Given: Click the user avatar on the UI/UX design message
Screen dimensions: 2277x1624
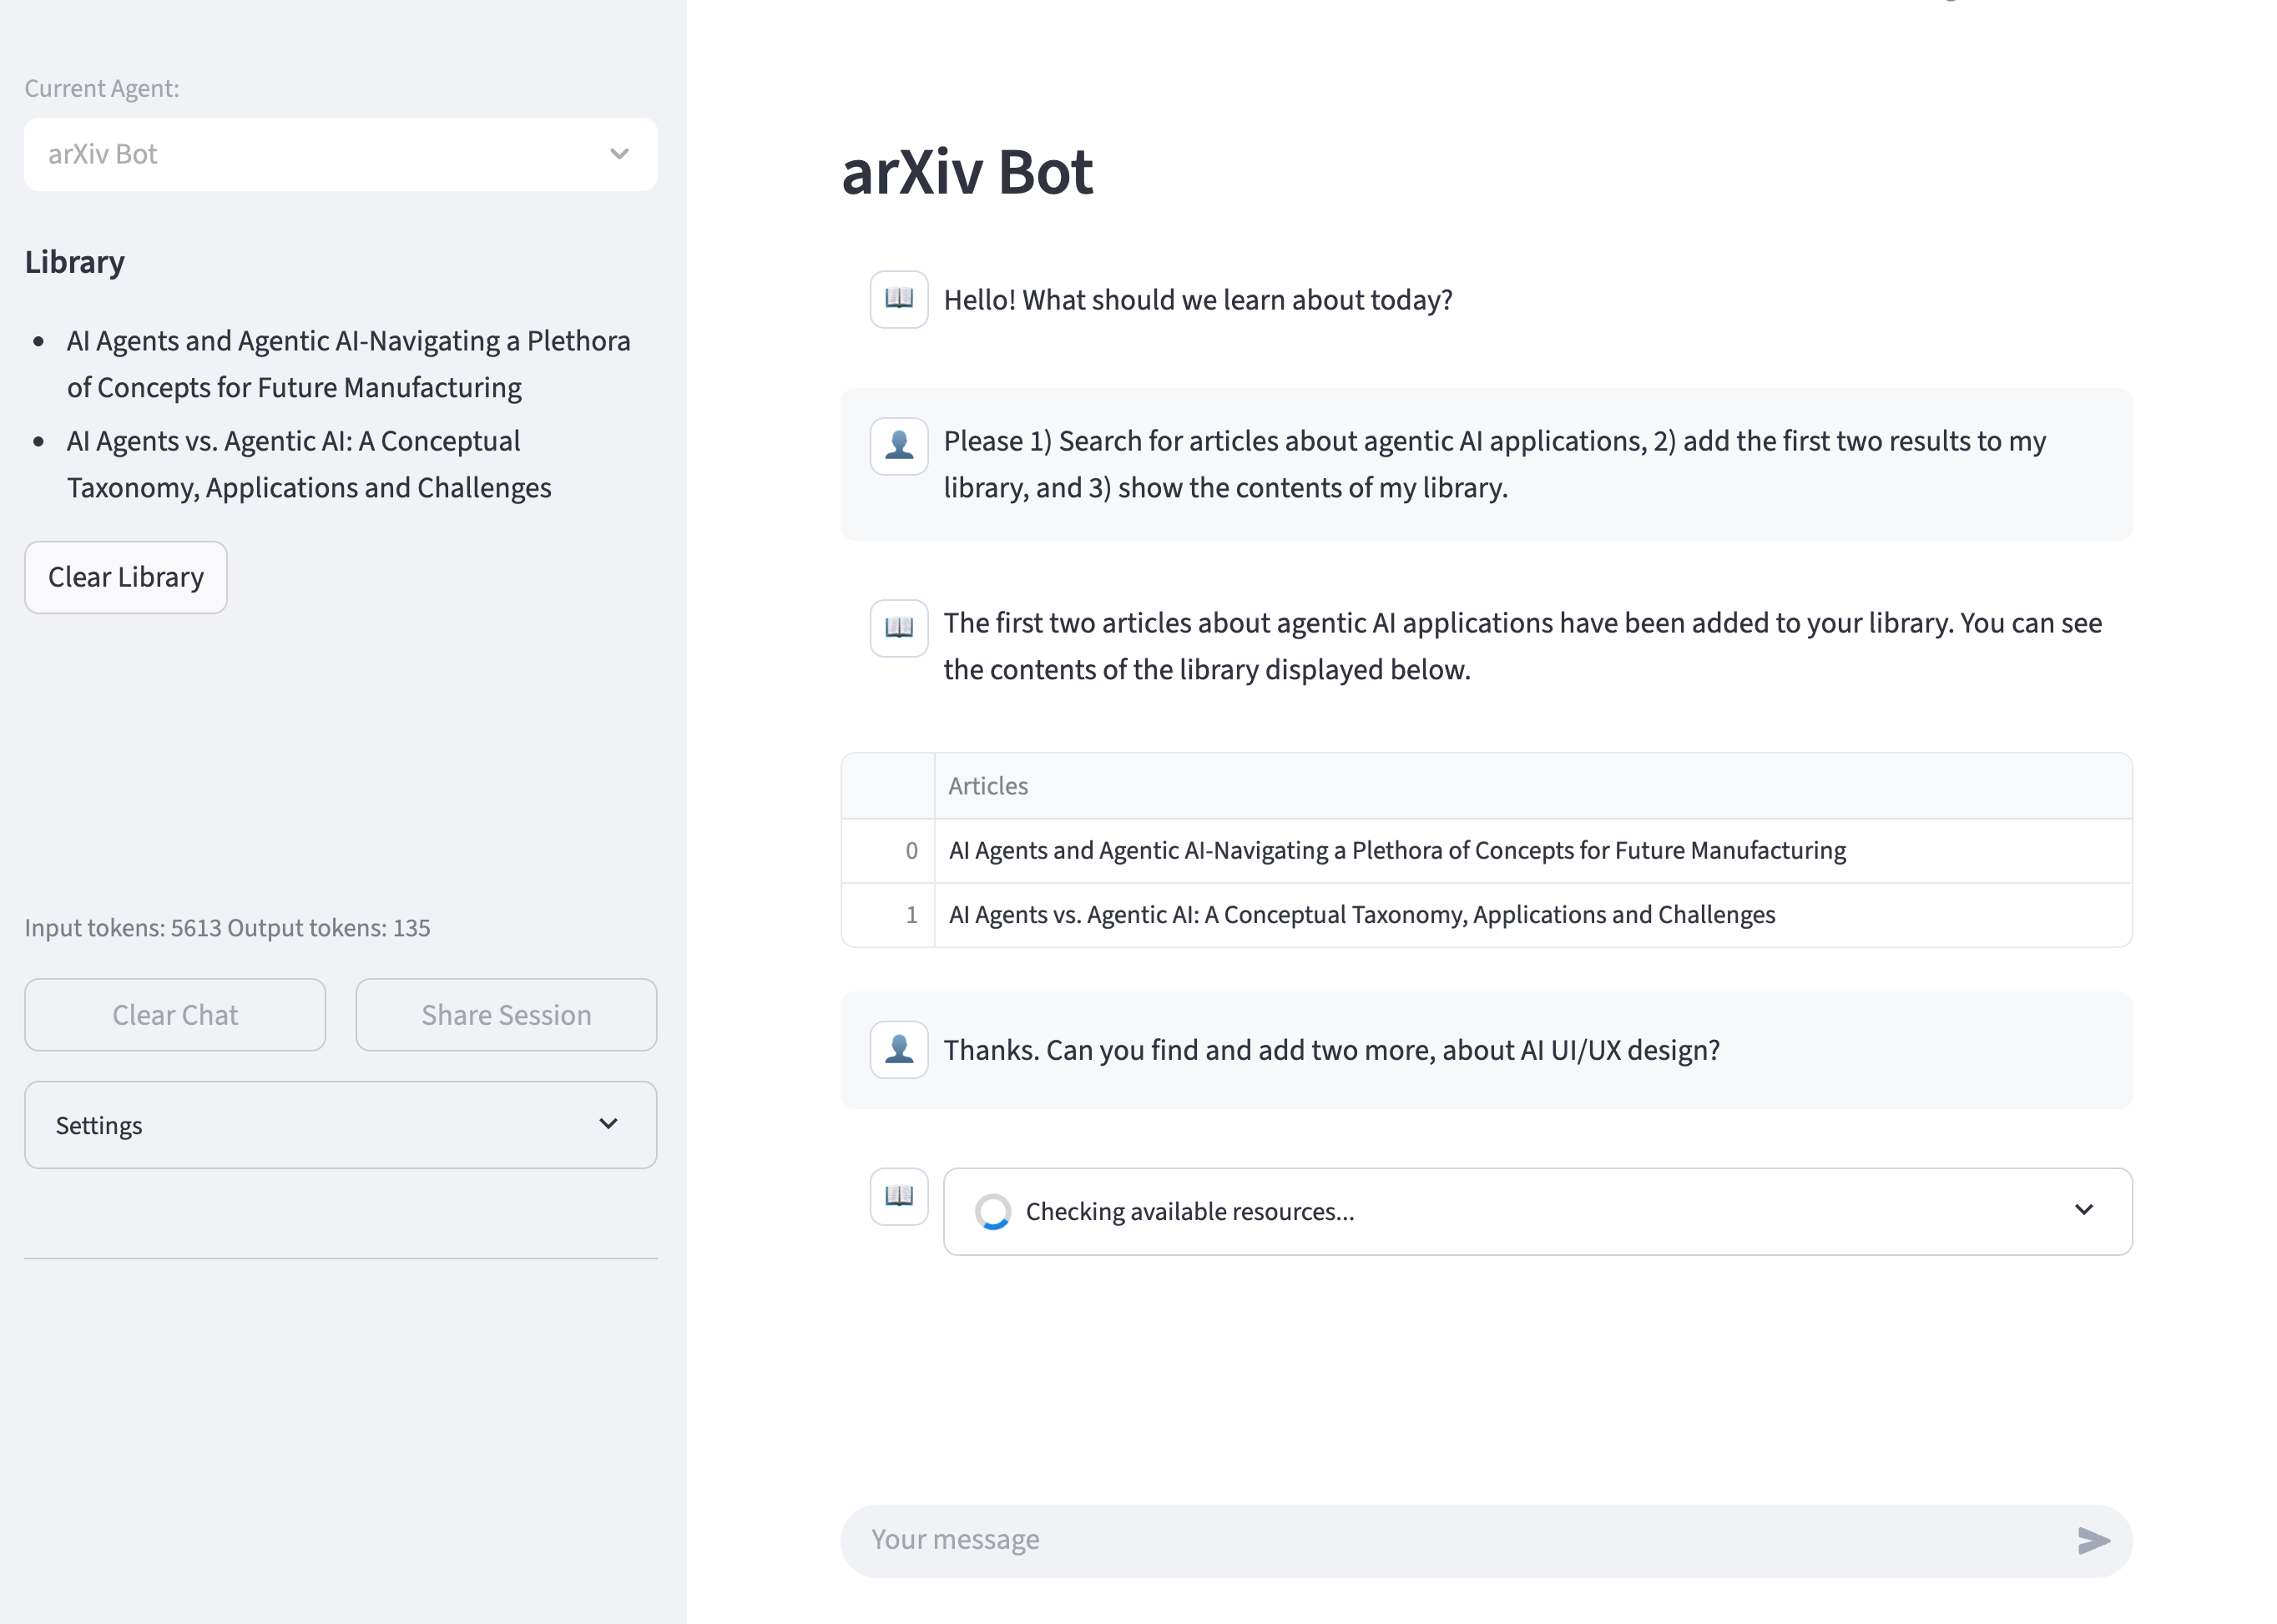Looking at the screenshot, I should click(x=898, y=1049).
